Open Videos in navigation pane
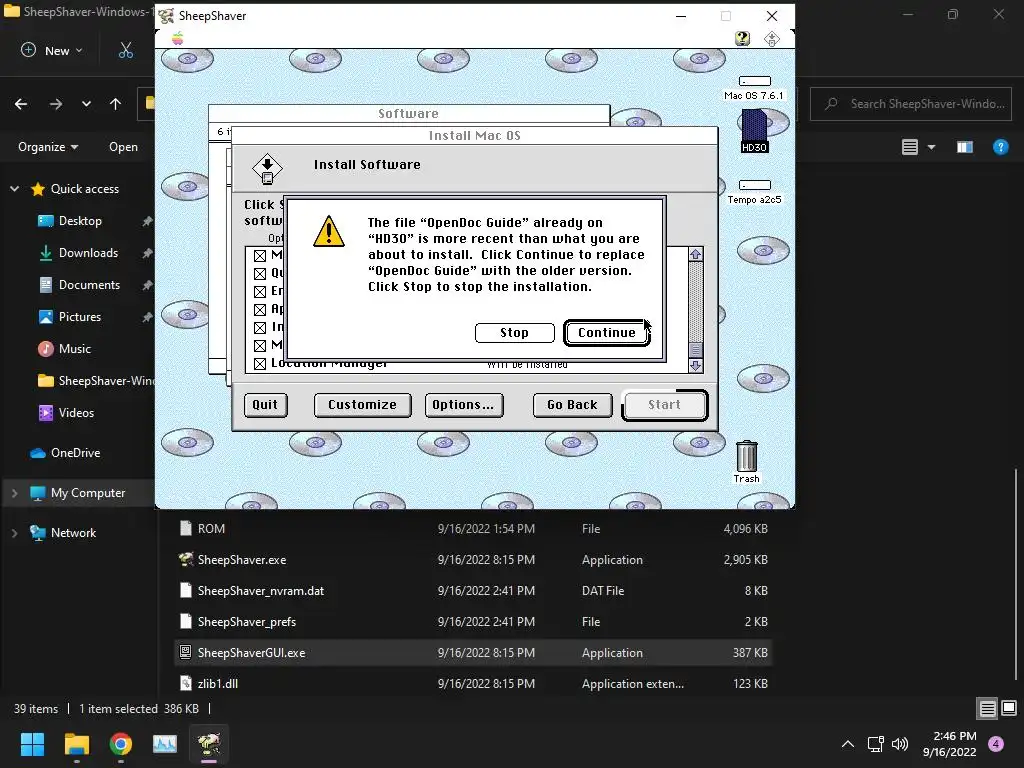The image size is (1024, 768). tap(76, 413)
